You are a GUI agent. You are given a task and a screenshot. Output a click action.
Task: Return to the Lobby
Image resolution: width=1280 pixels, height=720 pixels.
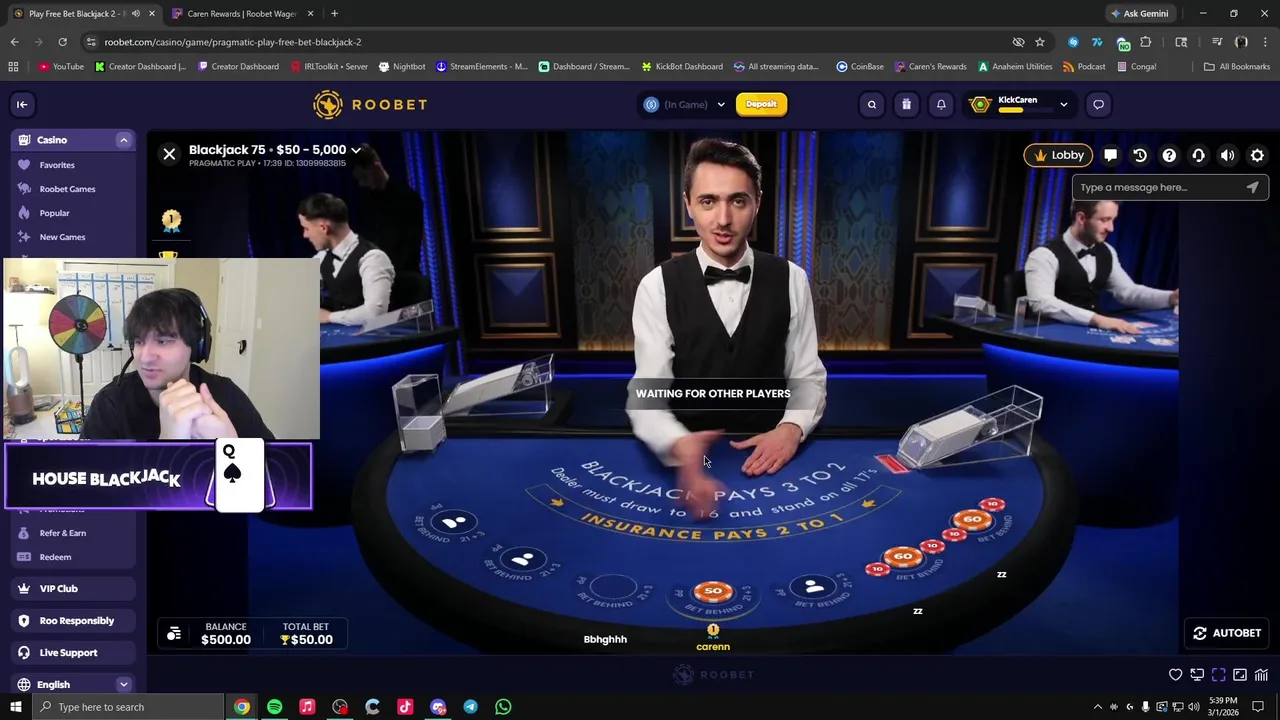pos(1058,155)
